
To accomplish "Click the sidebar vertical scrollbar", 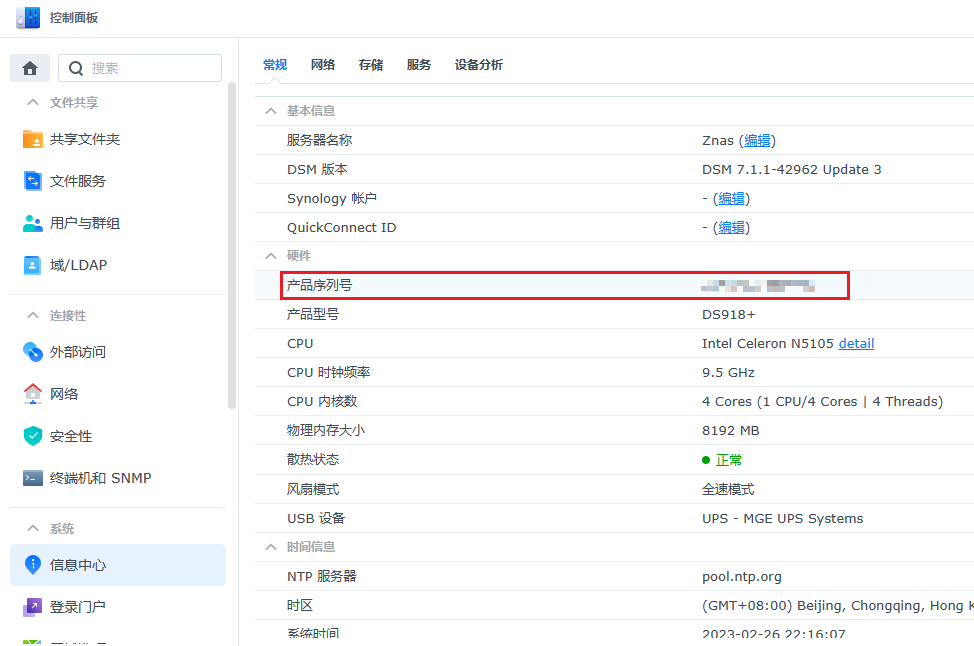I will 232,245.
